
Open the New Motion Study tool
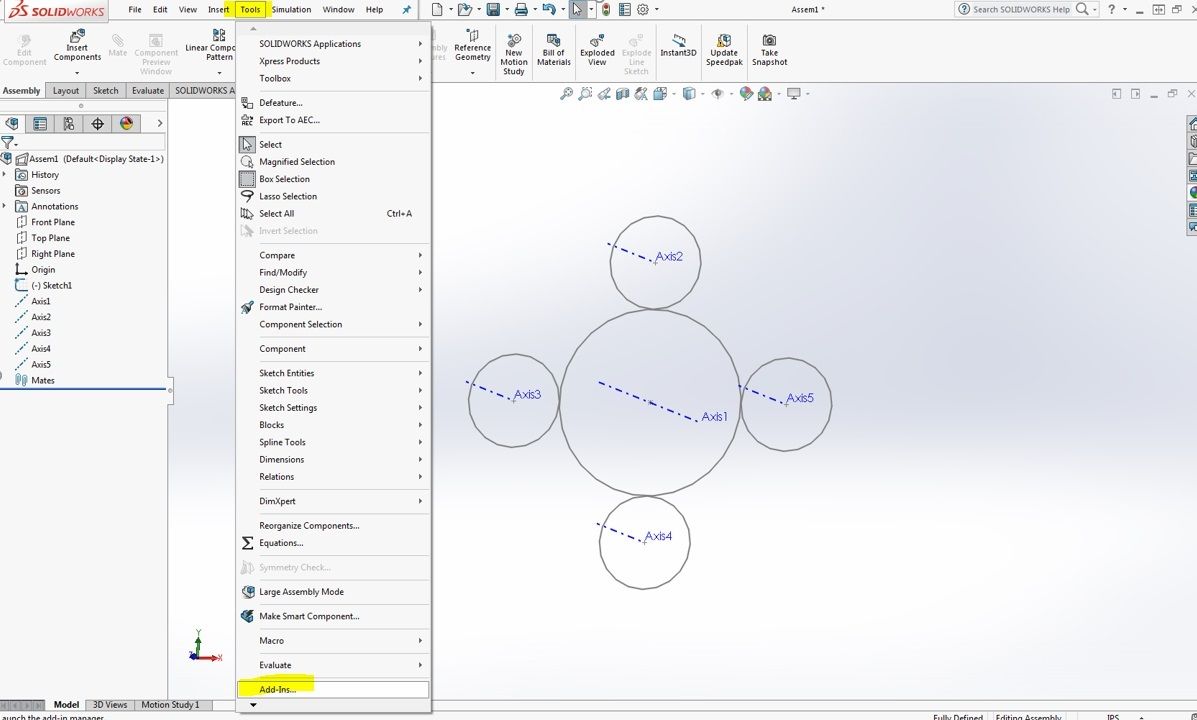[514, 53]
